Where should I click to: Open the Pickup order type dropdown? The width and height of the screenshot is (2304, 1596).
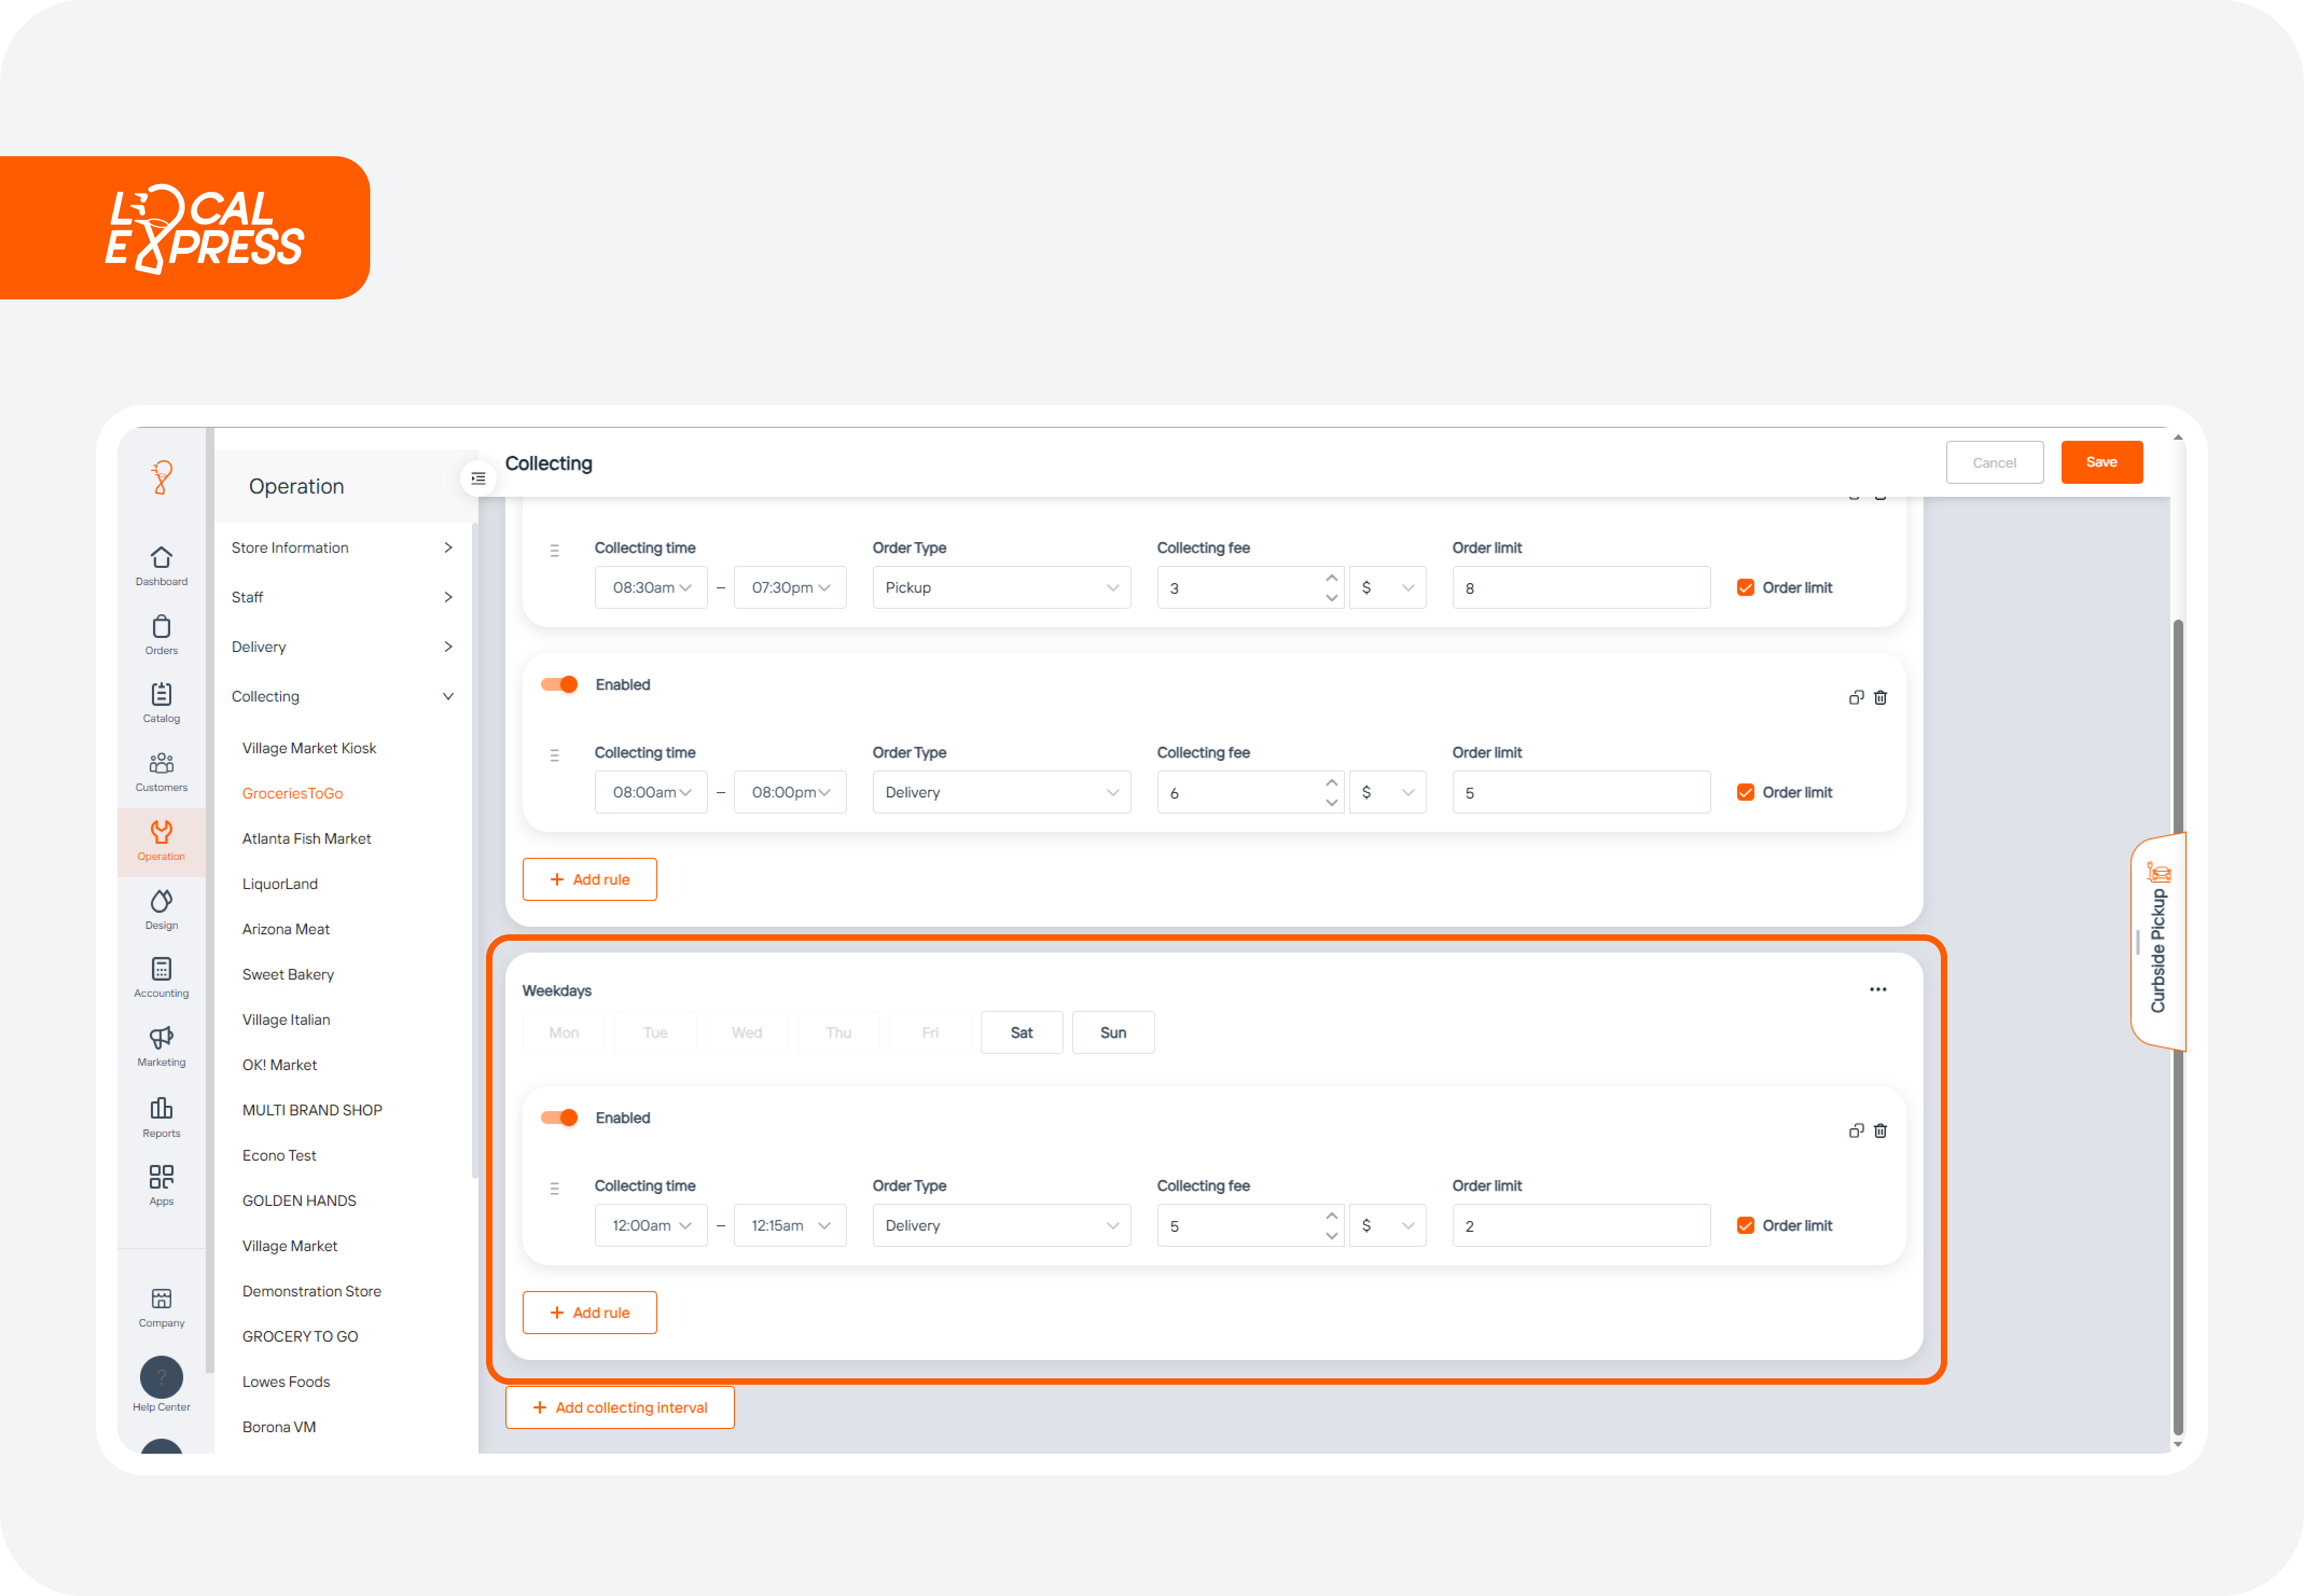(x=1001, y=588)
